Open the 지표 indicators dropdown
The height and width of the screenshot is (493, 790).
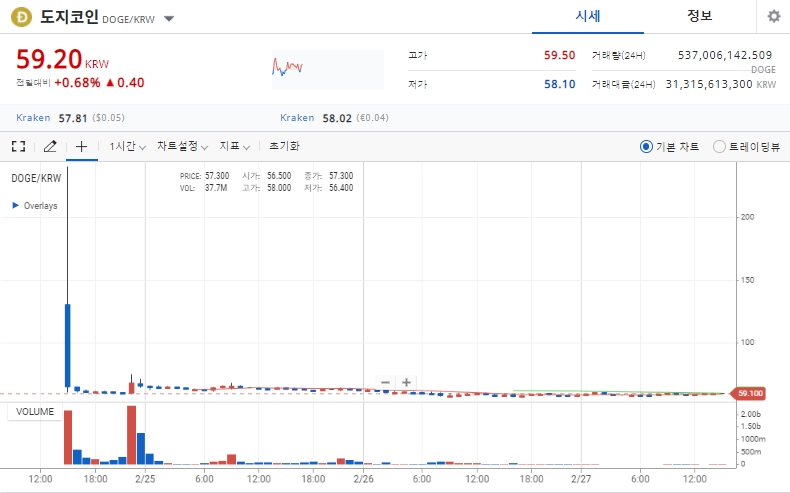click(235, 147)
